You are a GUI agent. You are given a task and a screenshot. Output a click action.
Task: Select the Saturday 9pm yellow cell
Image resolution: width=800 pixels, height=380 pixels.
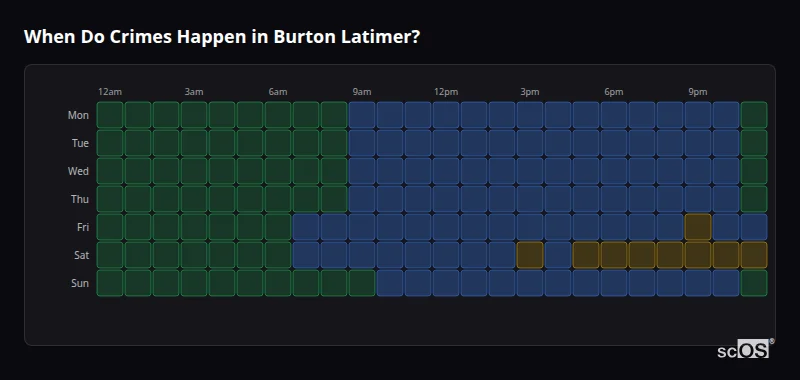click(698, 255)
